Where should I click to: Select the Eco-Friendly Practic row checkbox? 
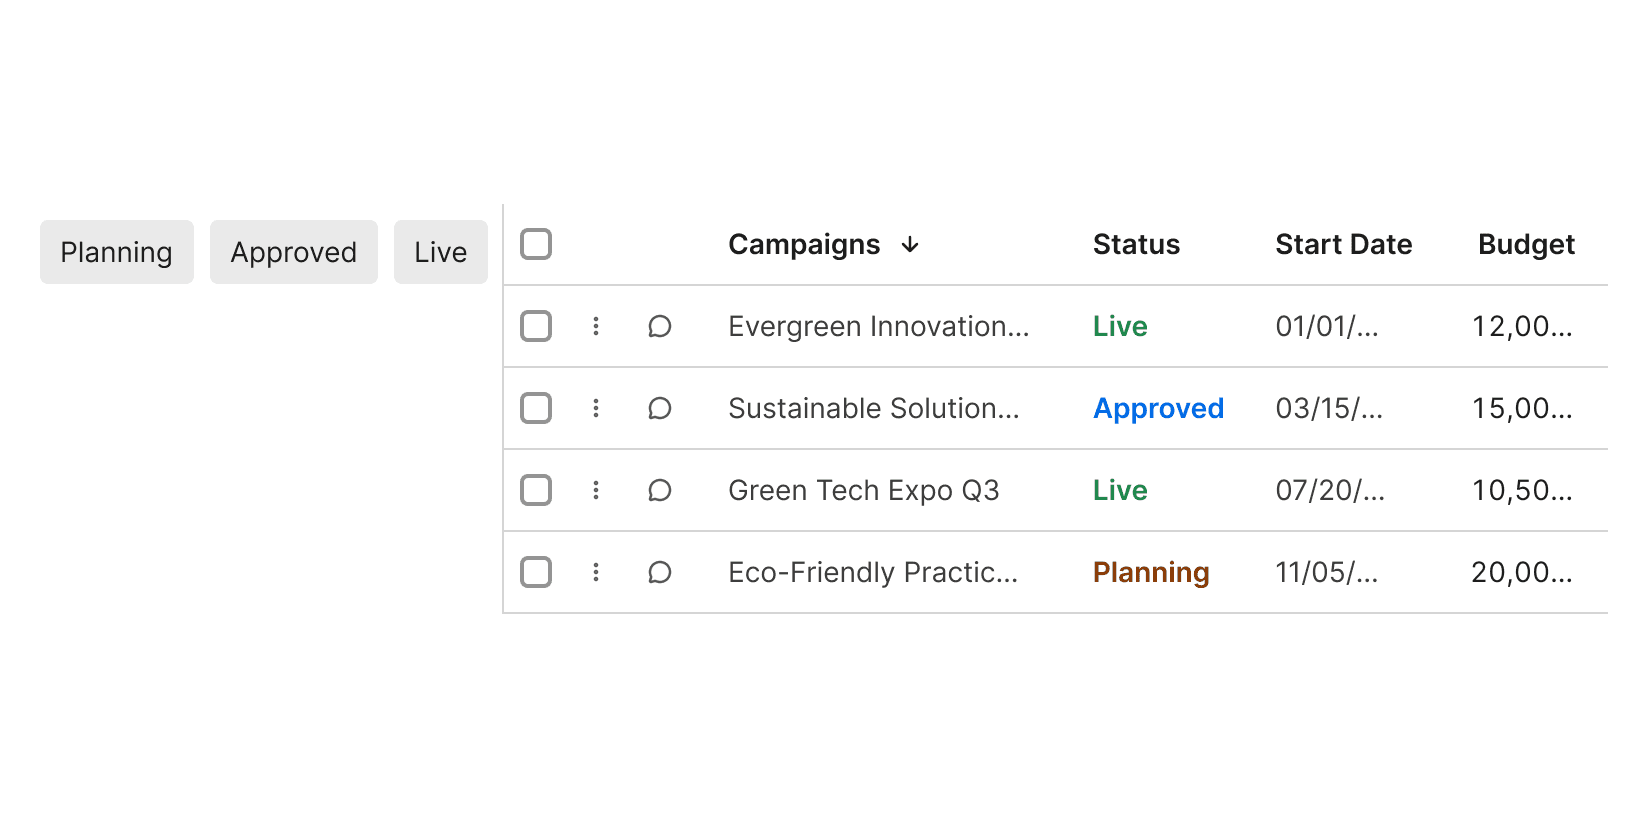[536, 572]
